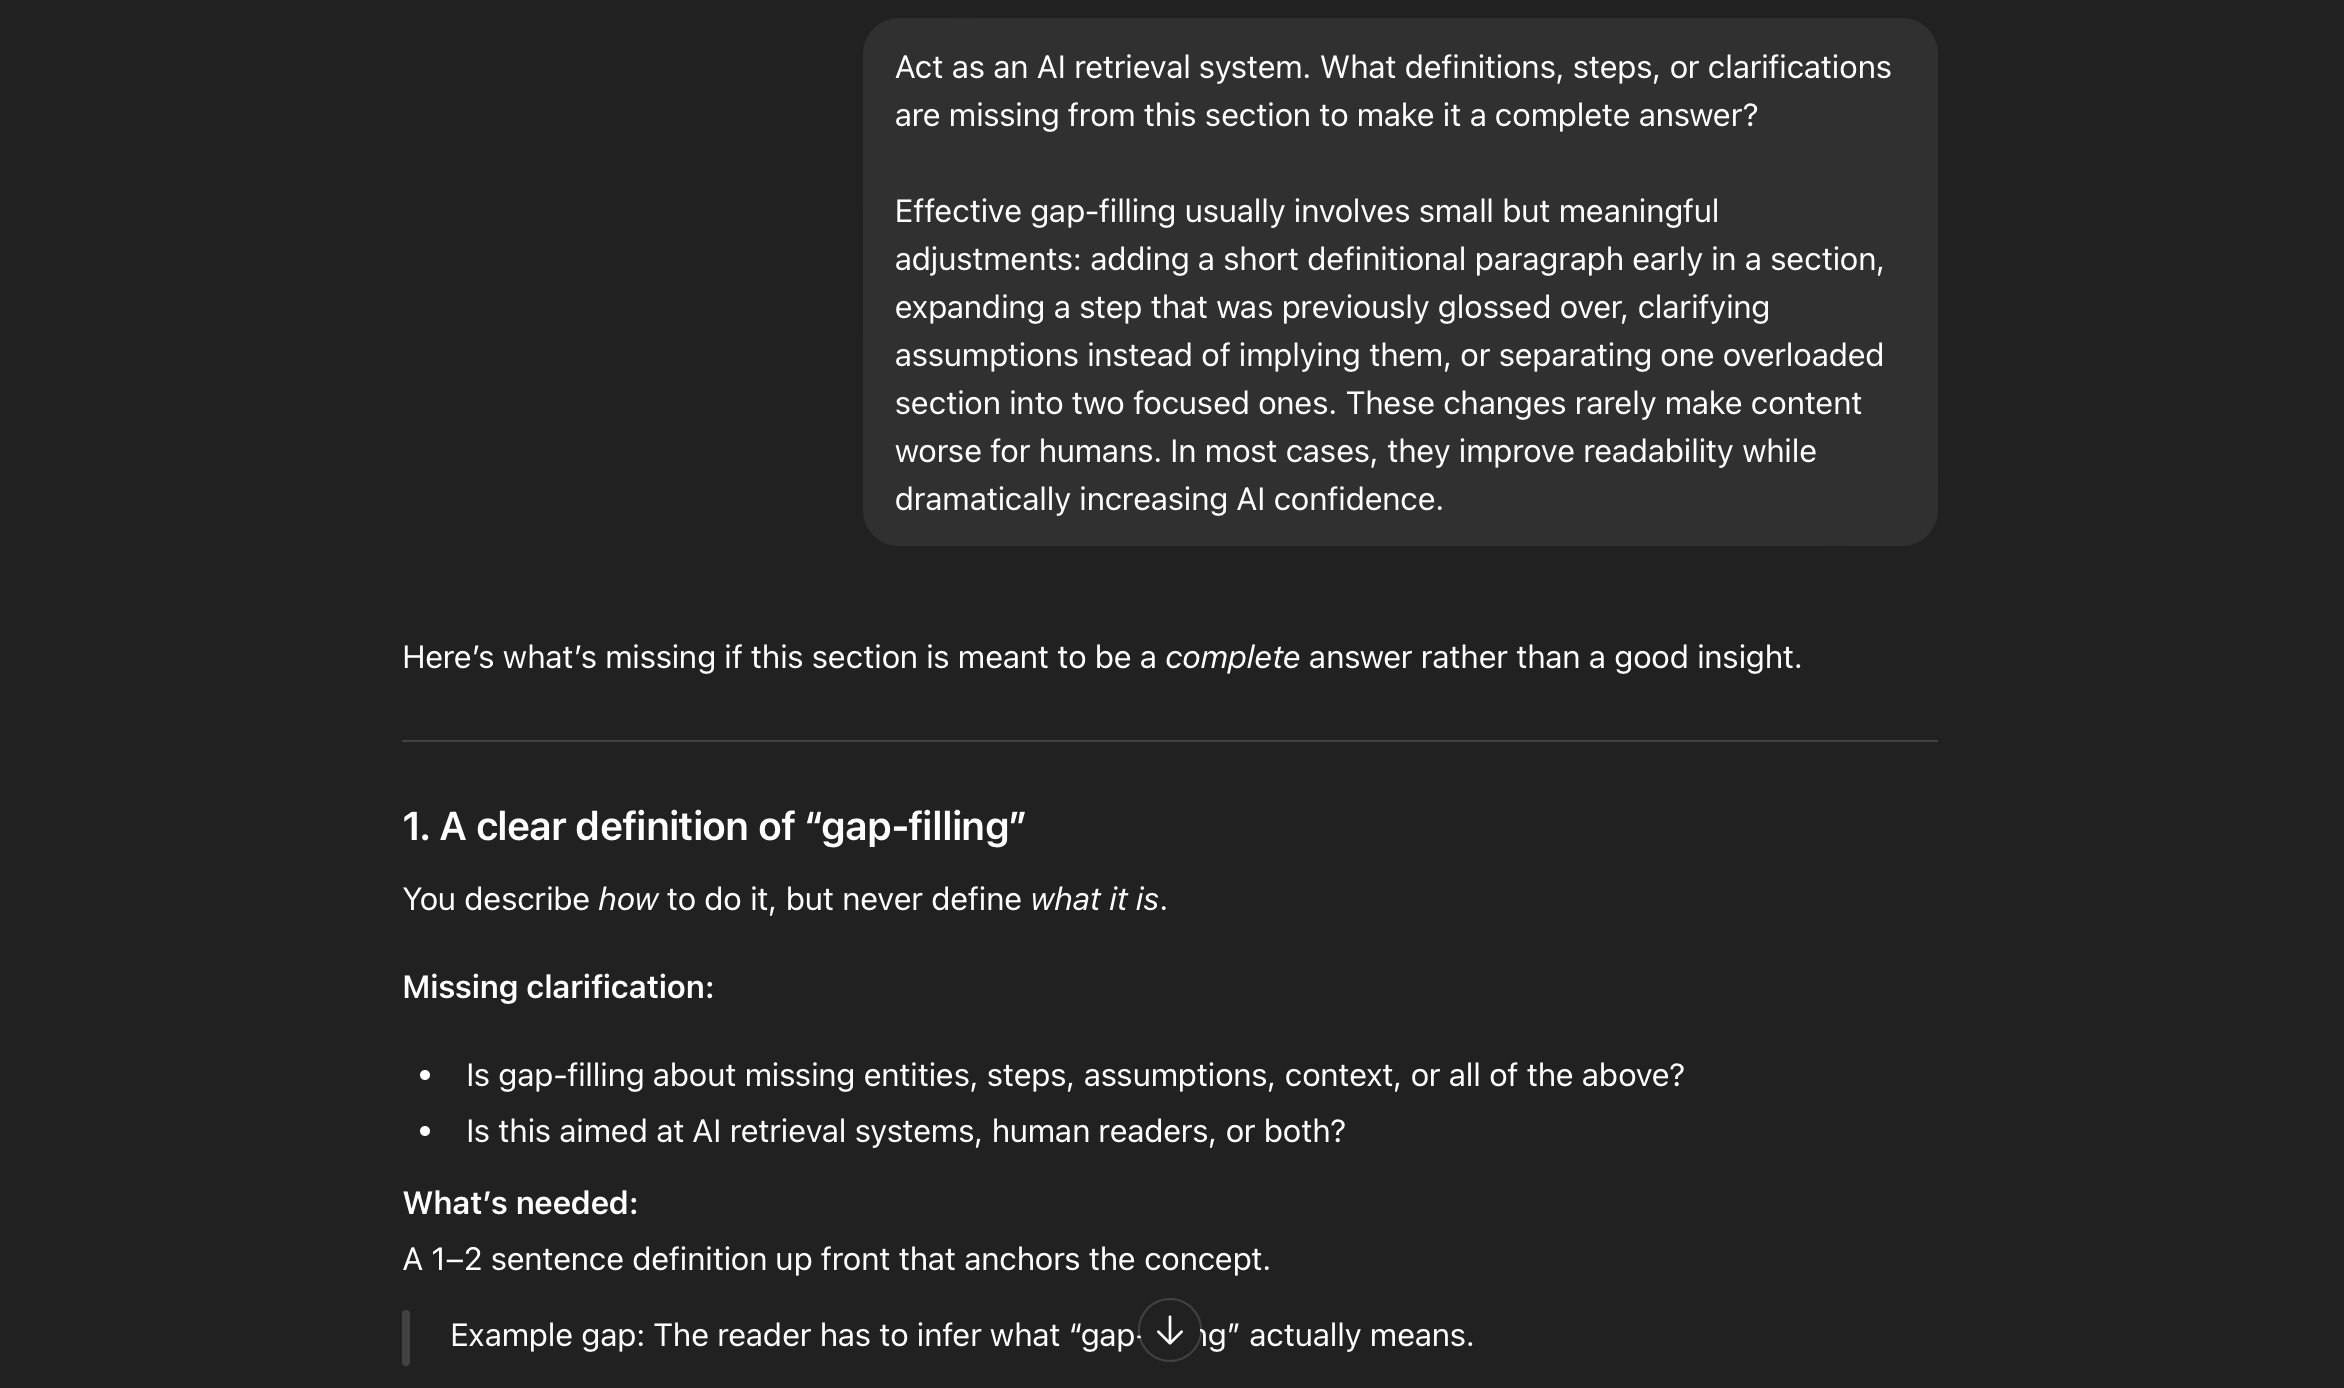Click the horizontal divider line below the intro

[x=1169, y=741]
